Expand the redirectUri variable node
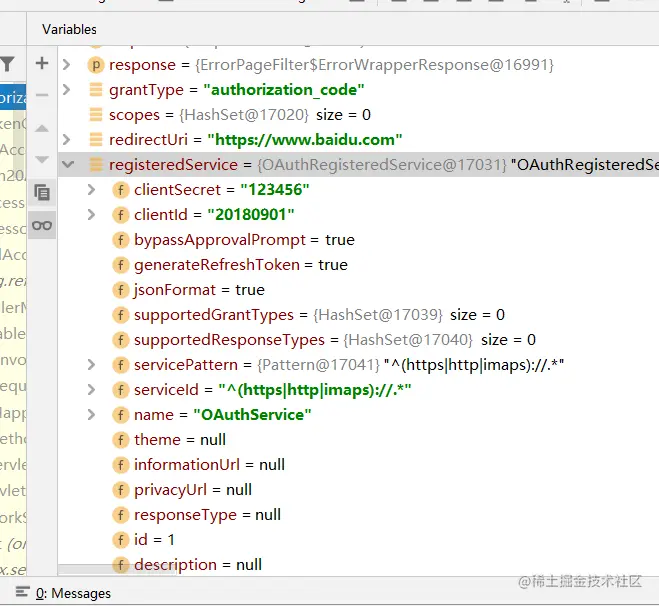The height and width of the screenshot is (606, 659). (66, 140)
